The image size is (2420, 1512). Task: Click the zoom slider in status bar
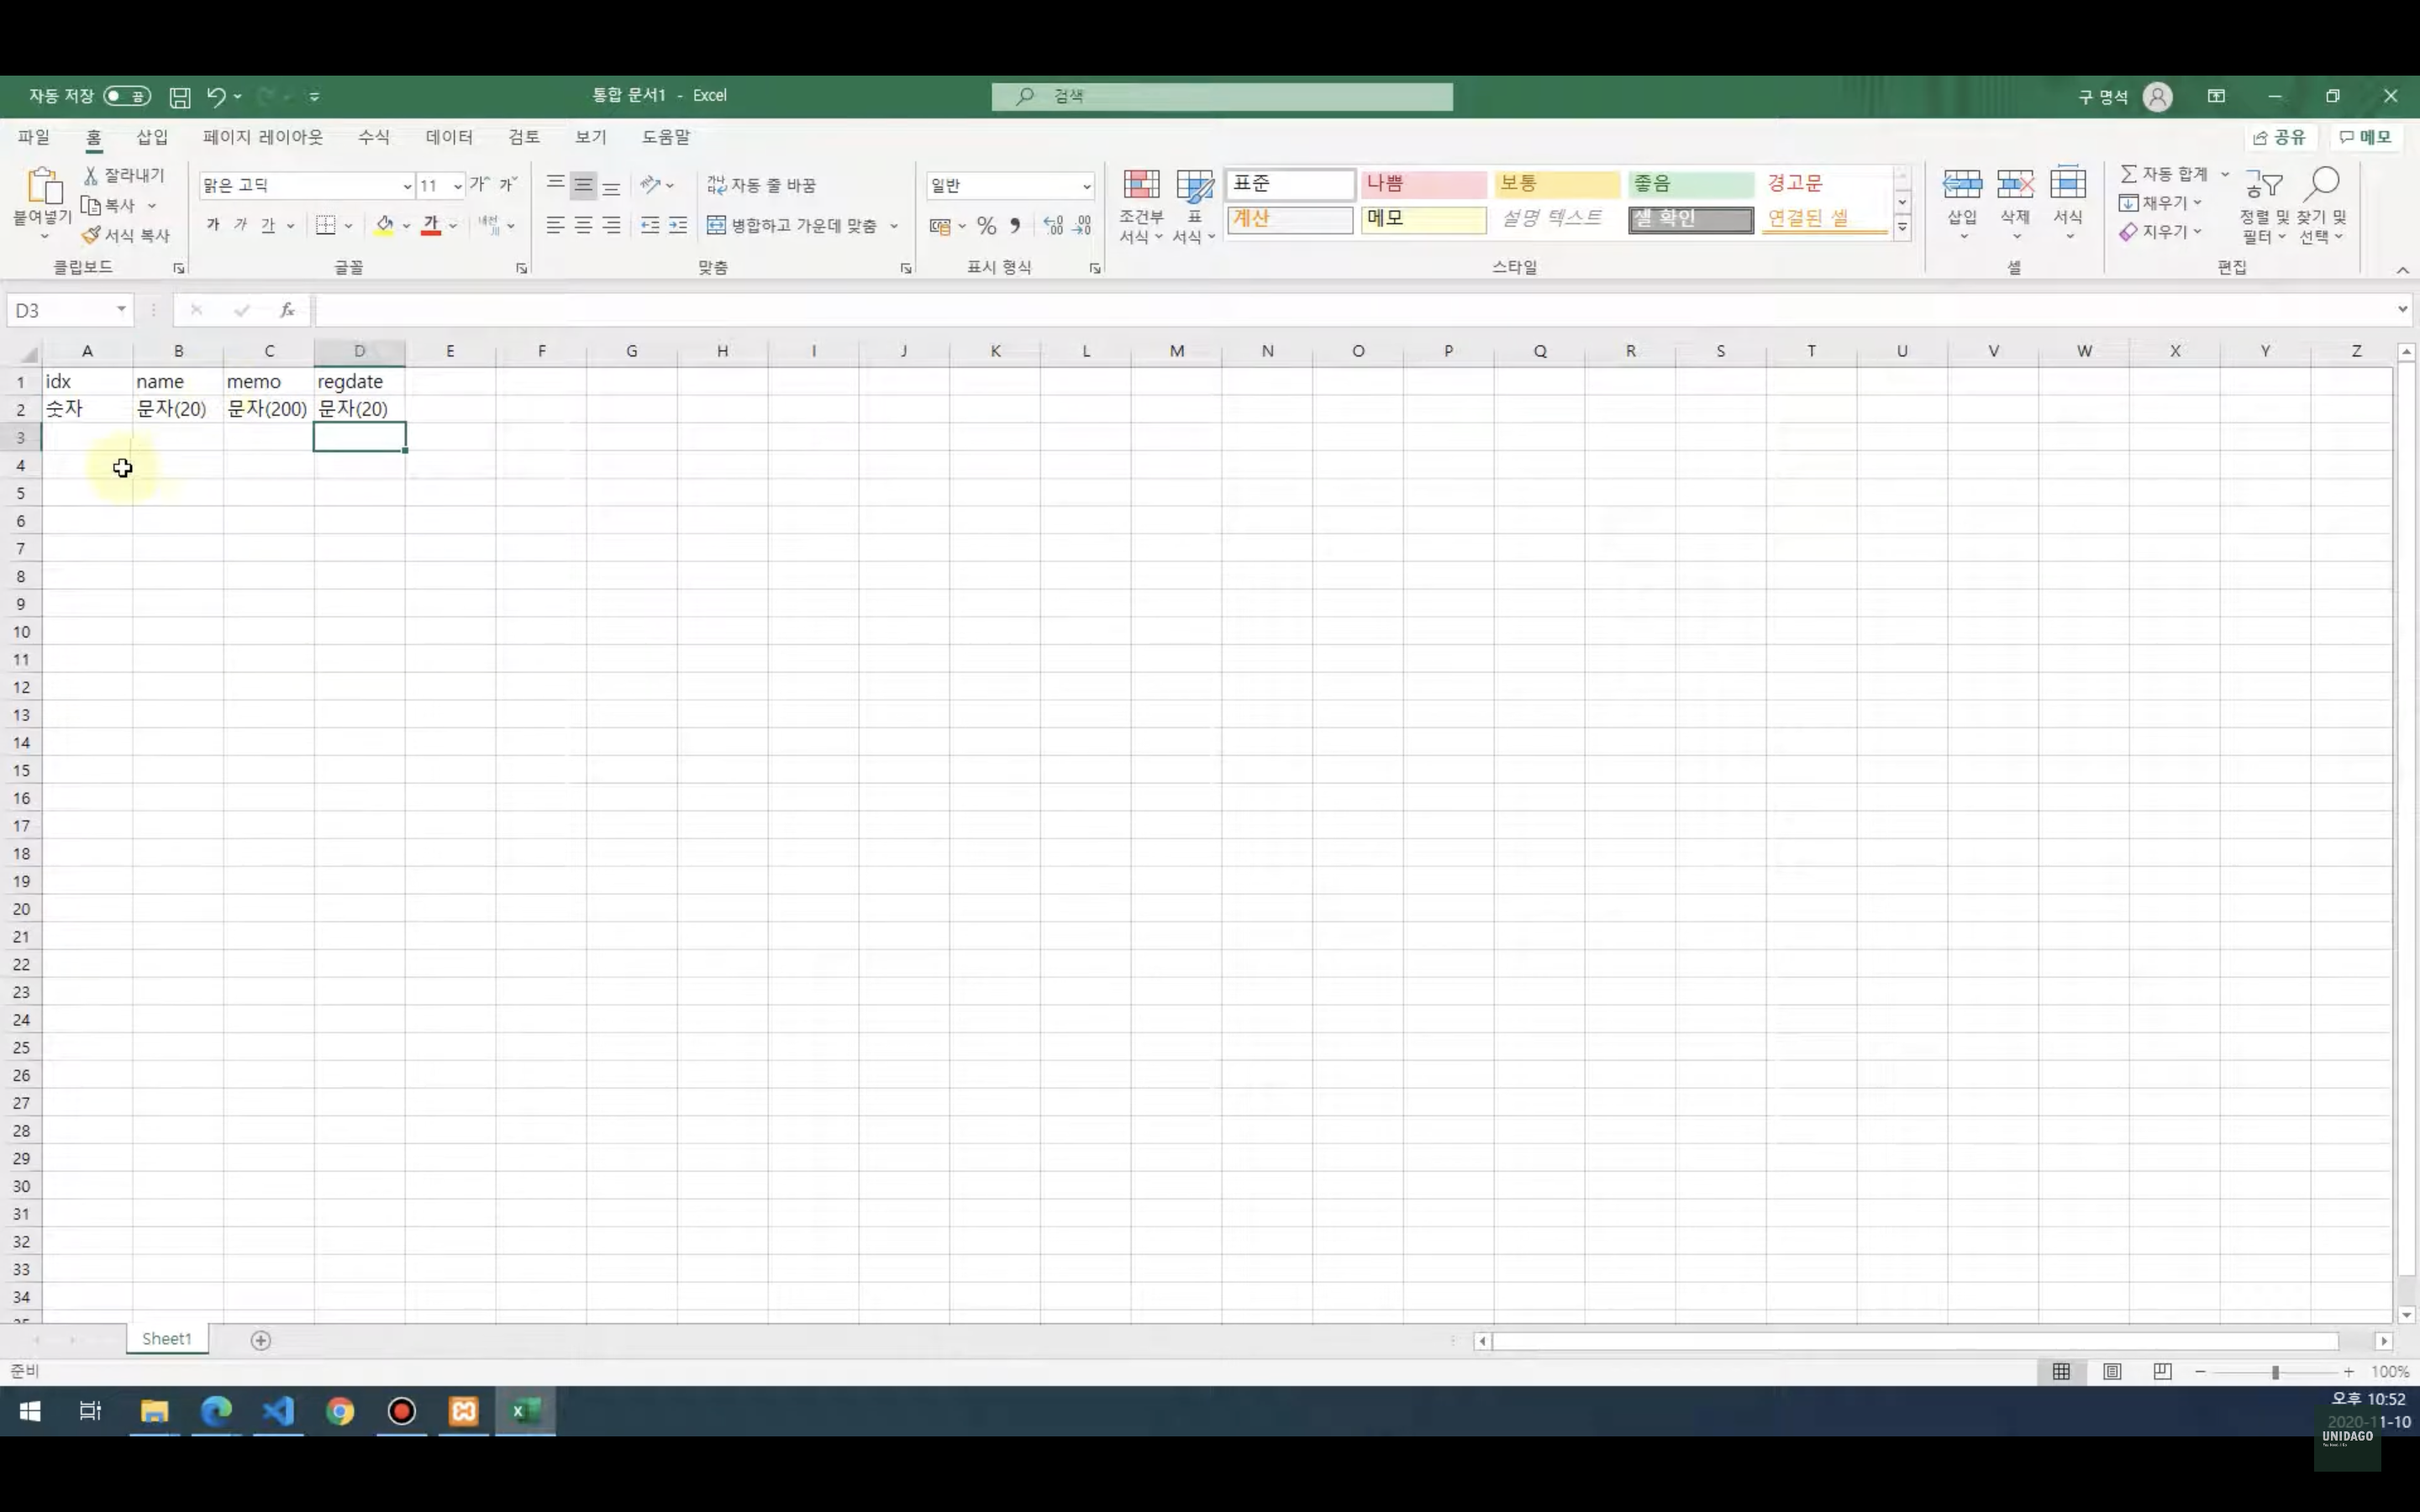pos(2275,1372)
